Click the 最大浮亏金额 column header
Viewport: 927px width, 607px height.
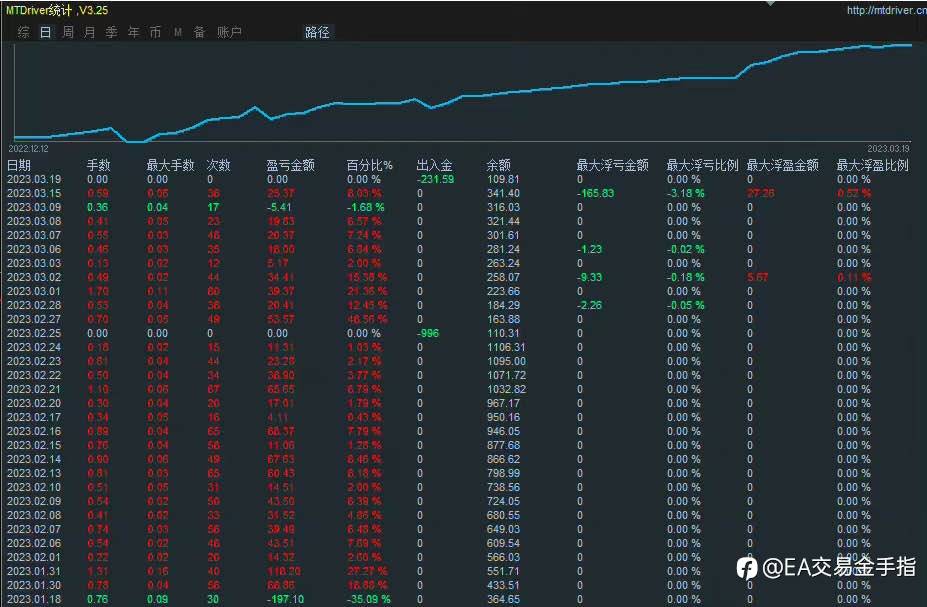pos(612,165)
